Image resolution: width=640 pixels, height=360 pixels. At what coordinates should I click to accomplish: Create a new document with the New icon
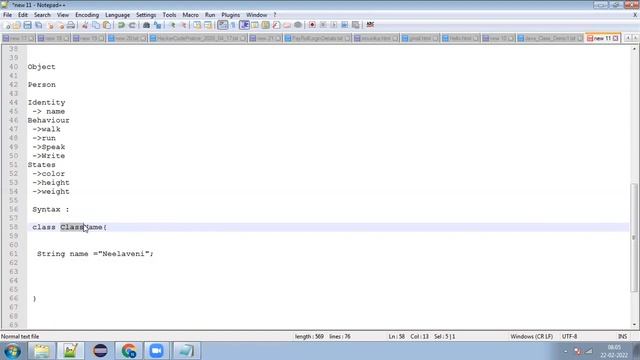[x=7, y=25]
